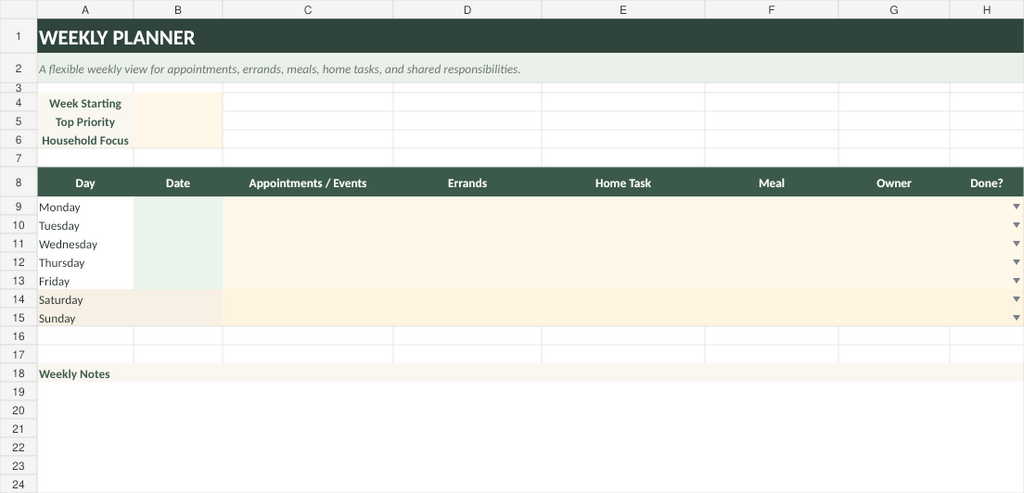This screenshot has width=1024, height=493.
Task: Open the Done? dropdown for Friday
Action: pos(1016,280)
